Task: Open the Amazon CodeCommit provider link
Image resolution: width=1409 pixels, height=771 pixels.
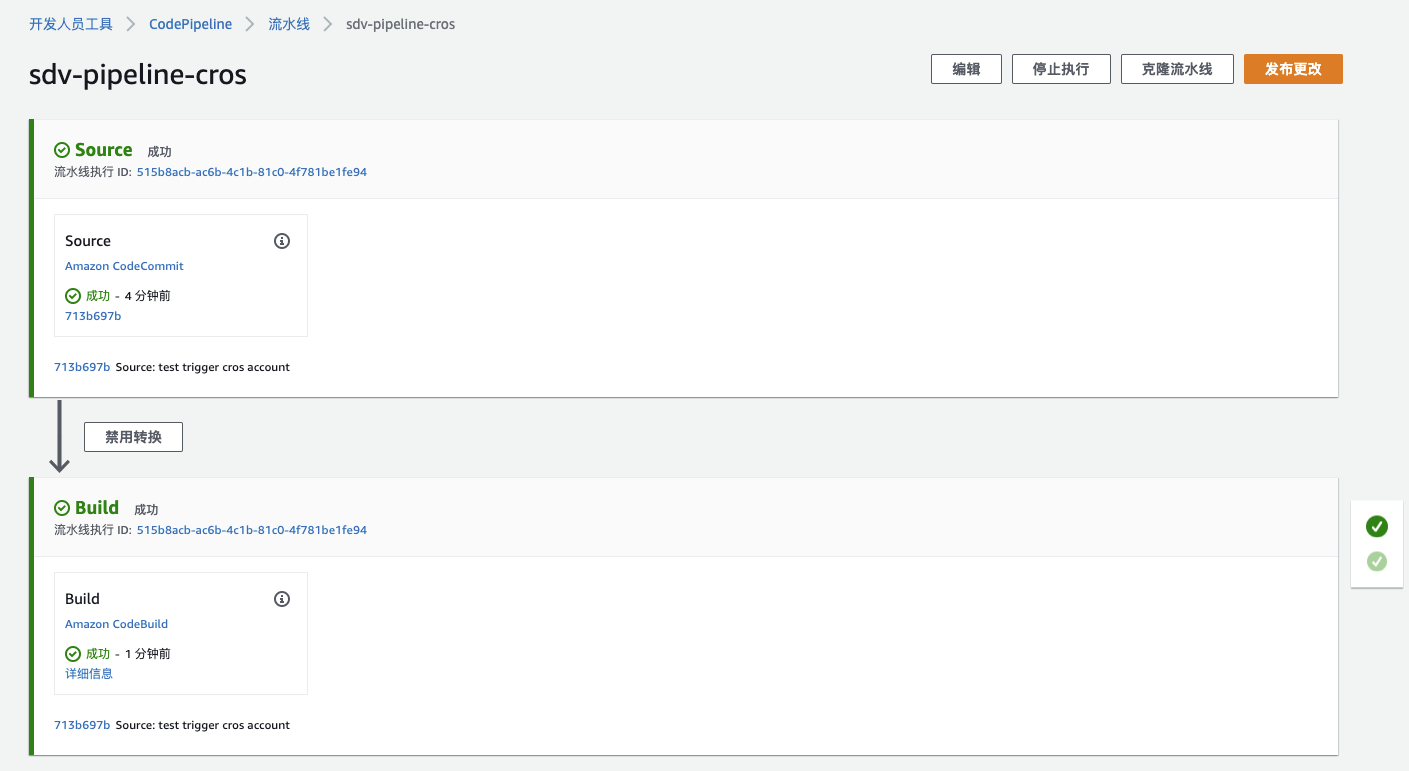Action: pyautogui.click(x=124, y=266)
